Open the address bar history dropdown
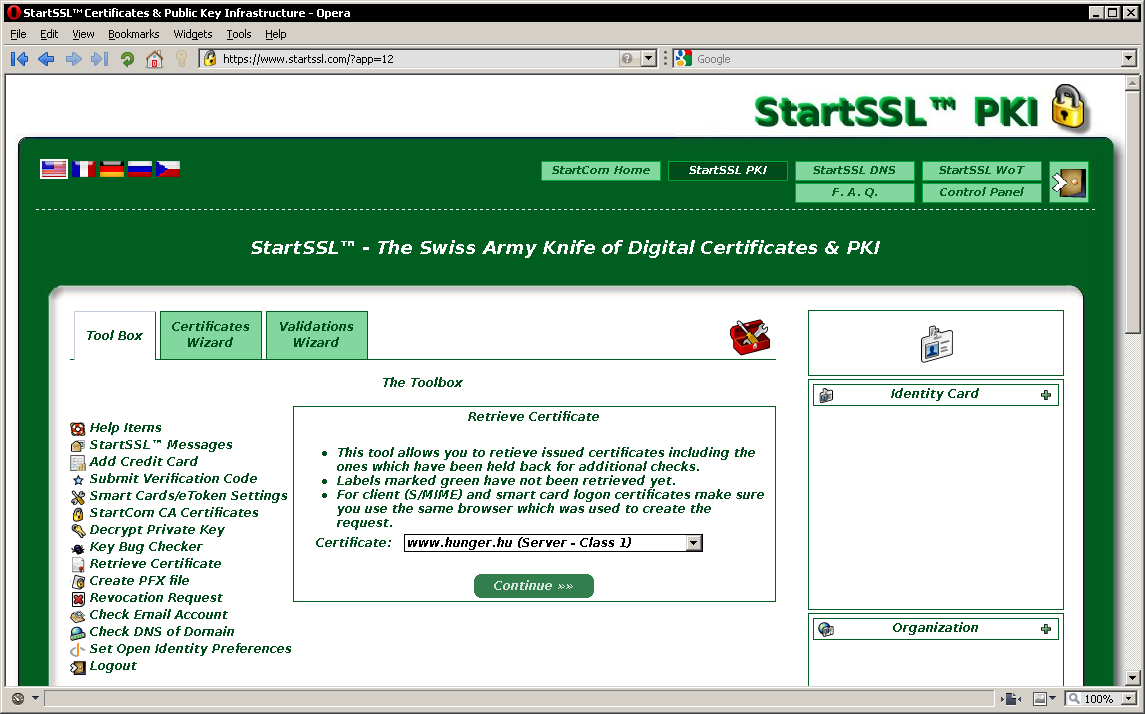Image resolution: width=1145 pixels, height=714 pixels. tap(648, 58)
